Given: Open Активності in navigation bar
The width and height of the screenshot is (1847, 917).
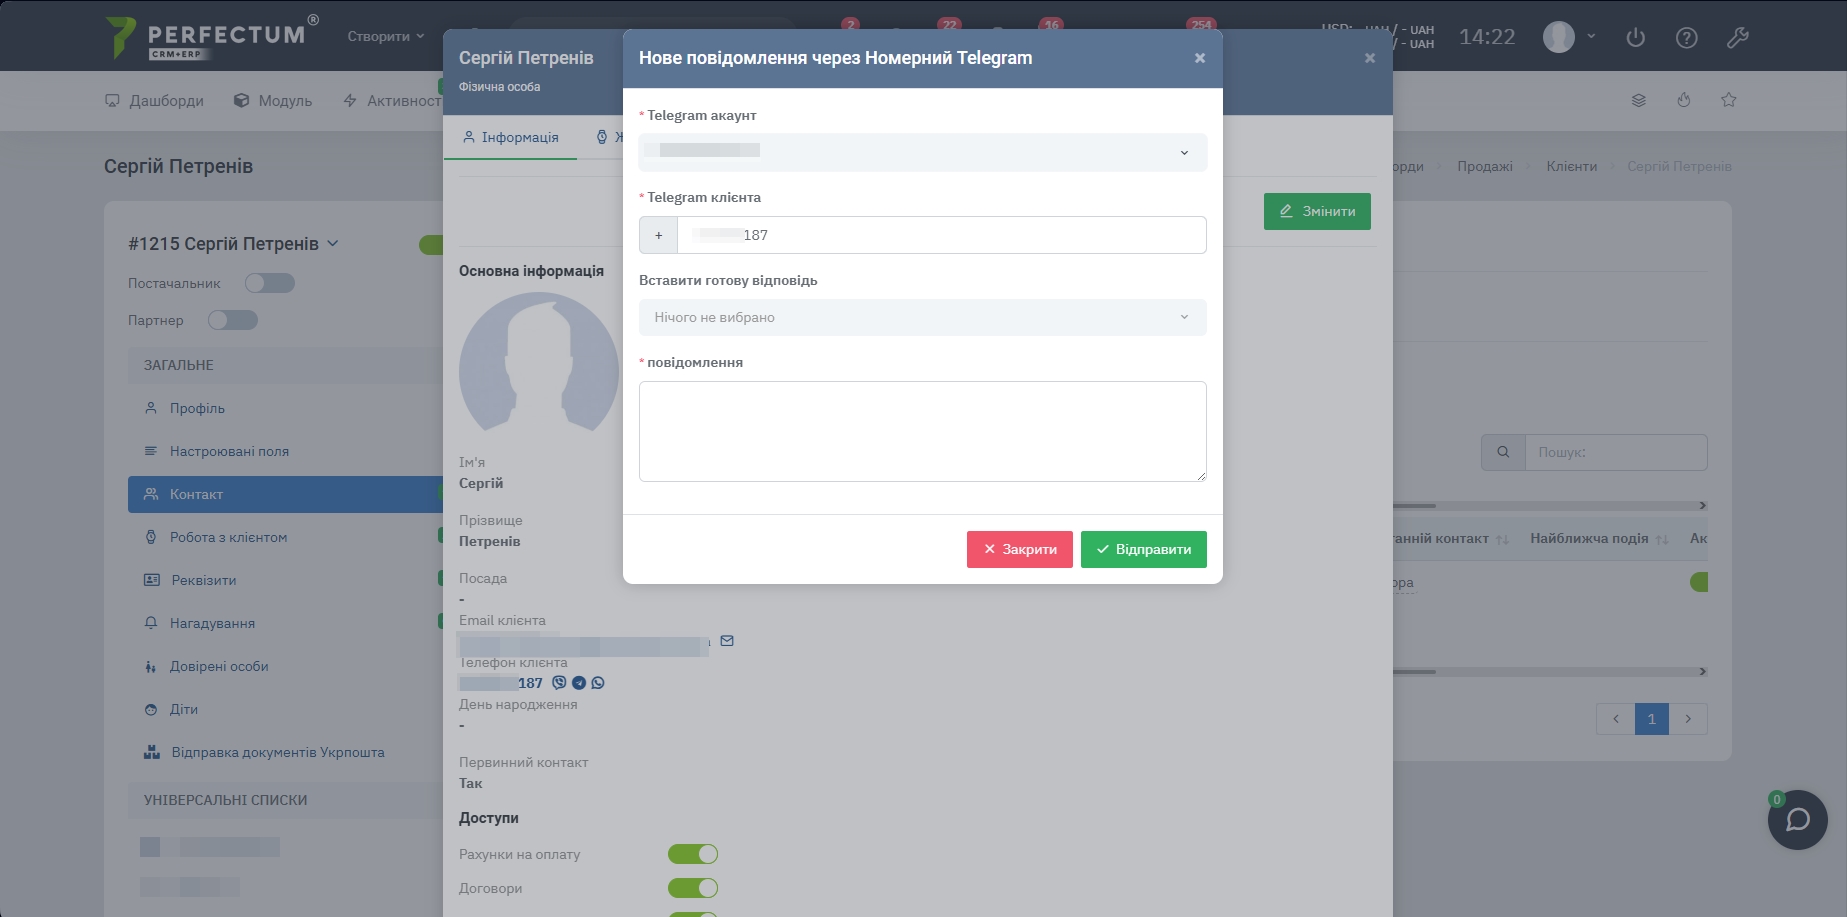Looking at the screenshot, I should coord(393,100).
